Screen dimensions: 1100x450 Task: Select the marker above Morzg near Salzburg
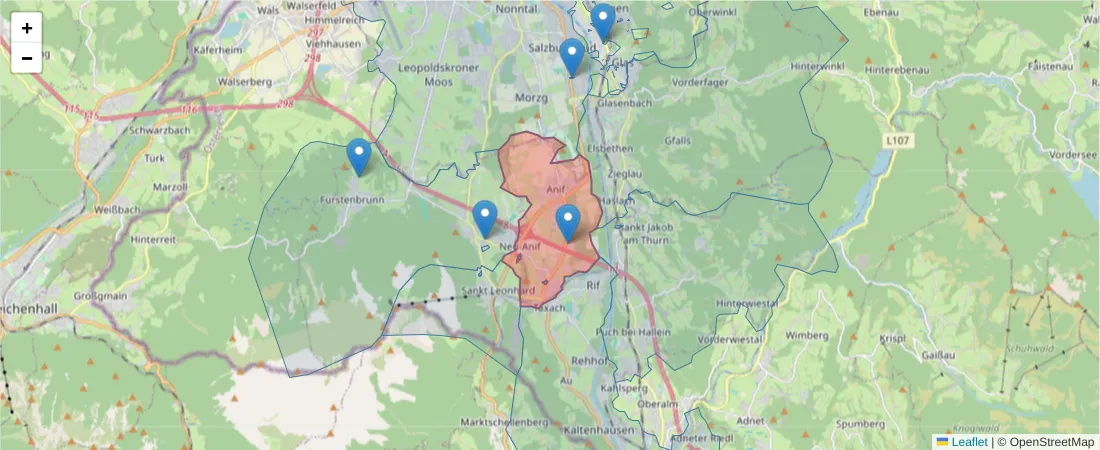coord(572,58)
